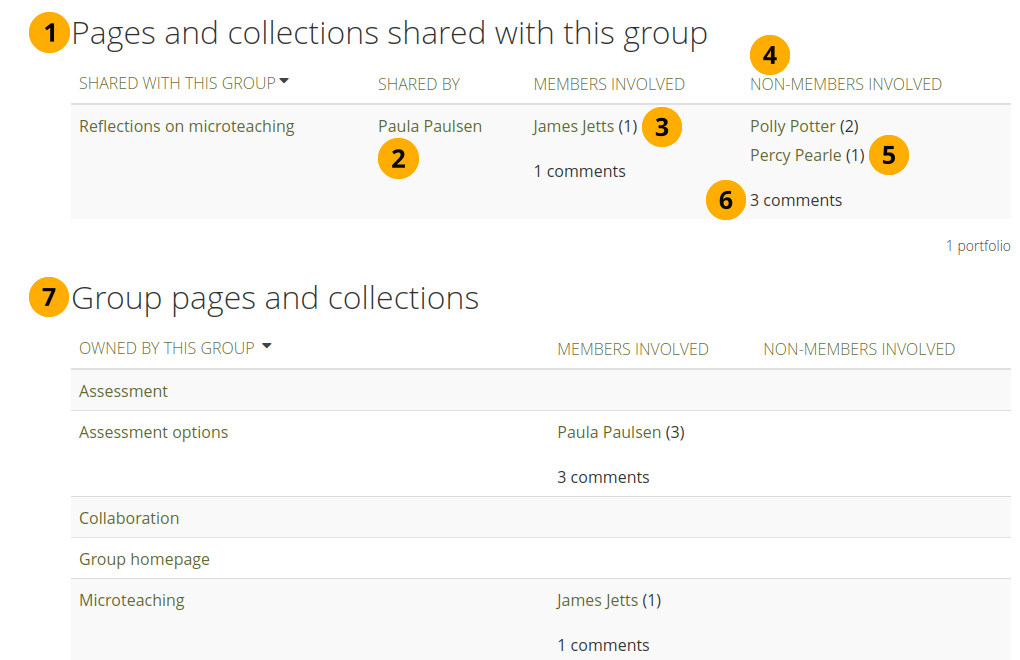Expand the 'Shared with this group' sort dropdown
This screenshot has width=1020, height=660.
point(284,82)
